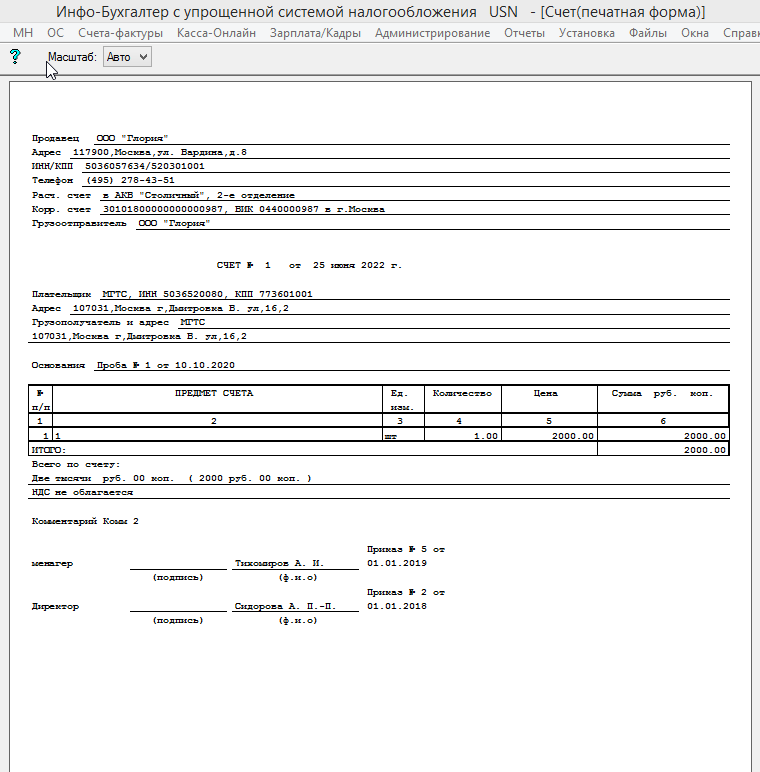
Task: Open the Окна menu
Action: coord(695,33)
